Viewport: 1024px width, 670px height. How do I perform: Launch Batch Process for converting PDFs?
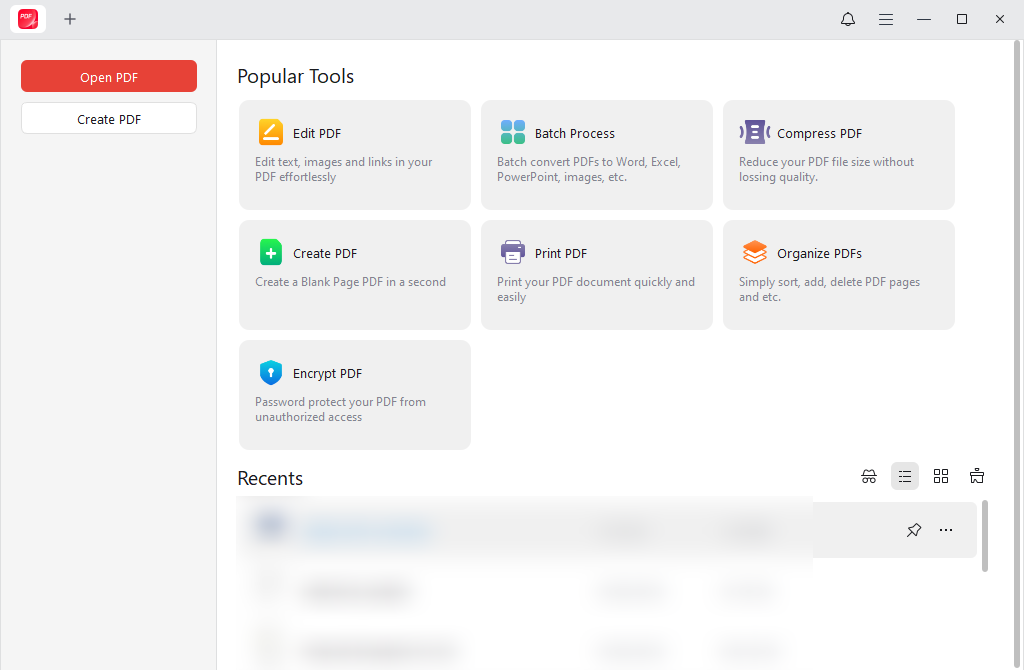(x=596, y=155)
